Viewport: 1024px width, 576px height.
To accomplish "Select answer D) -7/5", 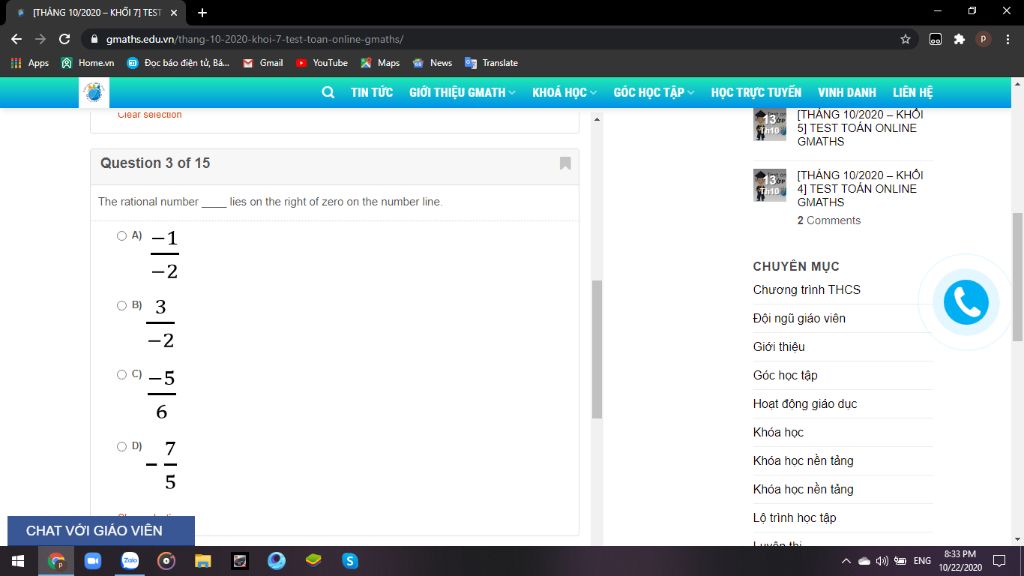I will click(121, 447).
